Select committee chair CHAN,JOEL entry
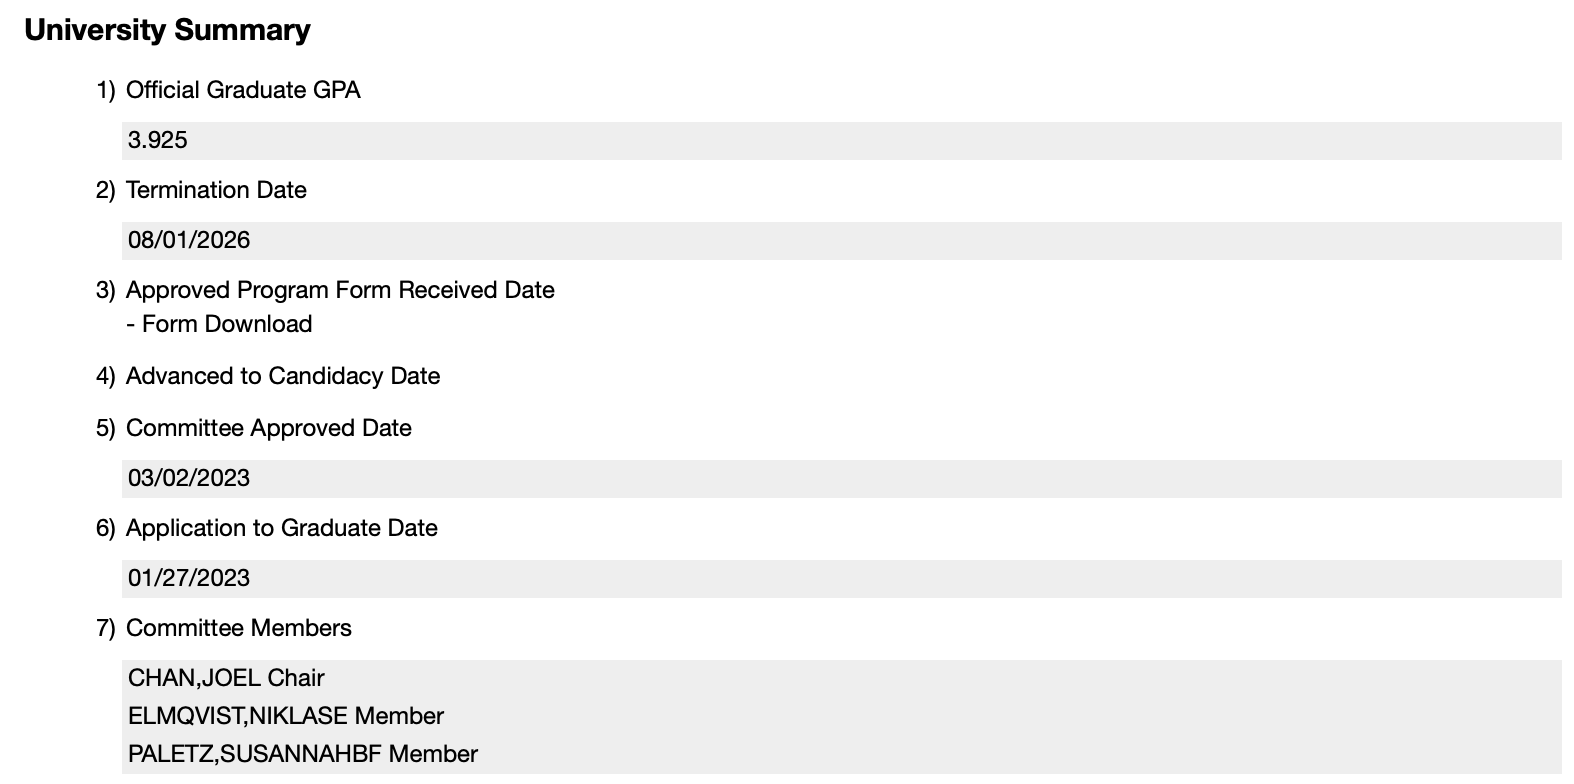This screenshot has height=784, width=1574. click(x=226, y=678)
